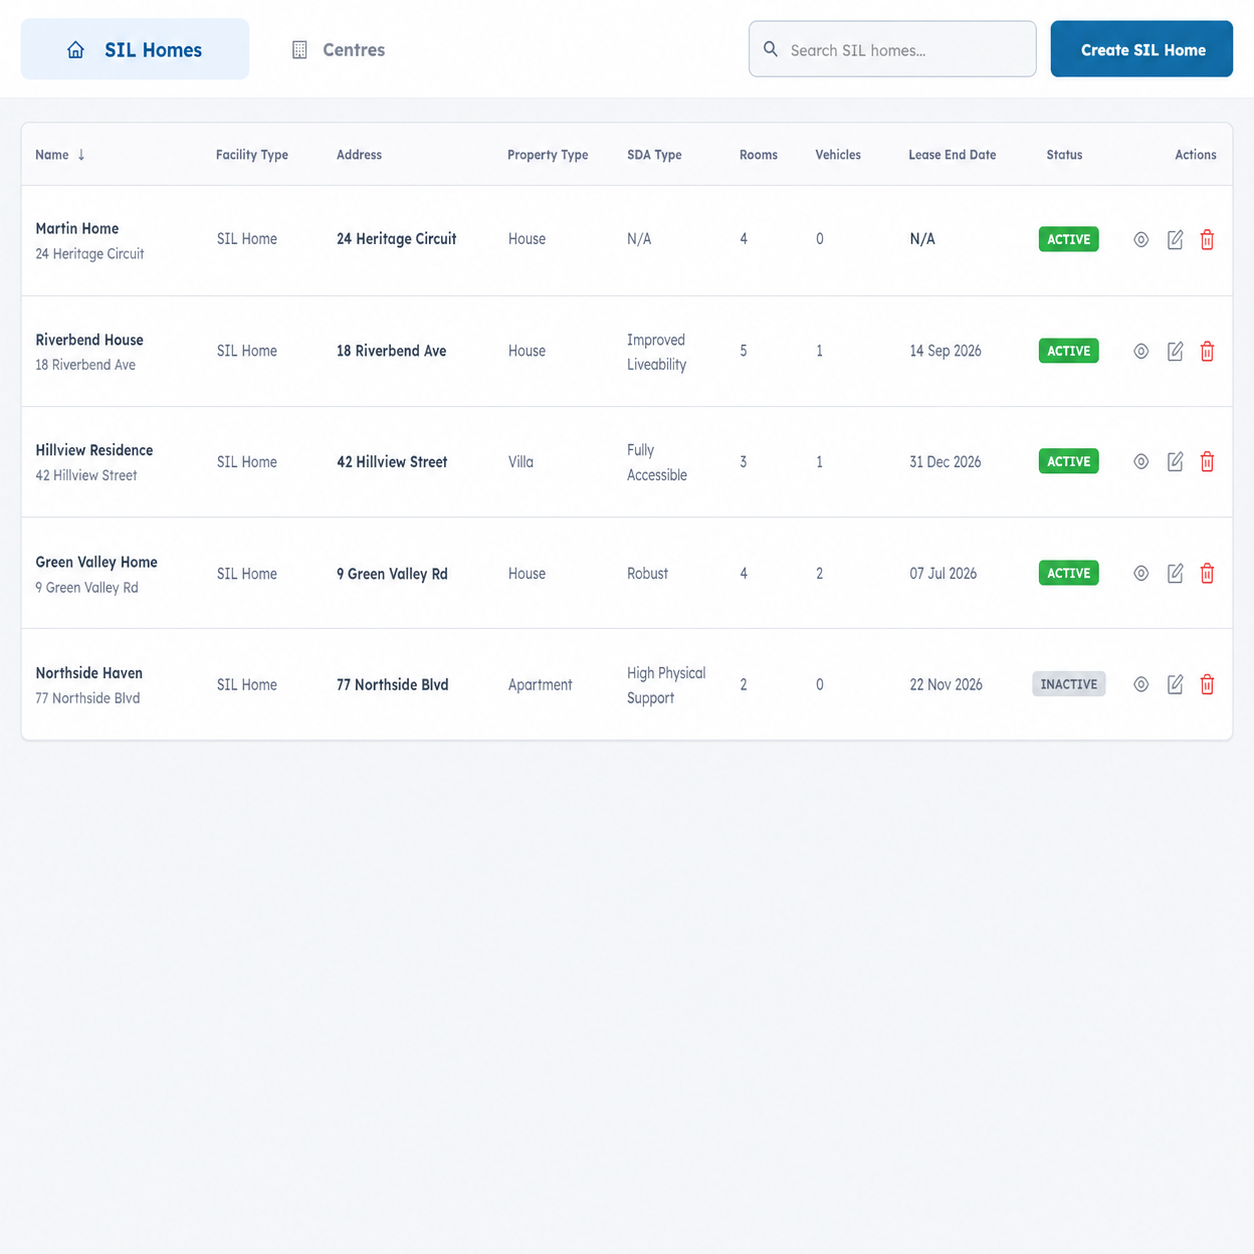Edit Green Valley Home pencil icon

click(x=1175, y=573)
